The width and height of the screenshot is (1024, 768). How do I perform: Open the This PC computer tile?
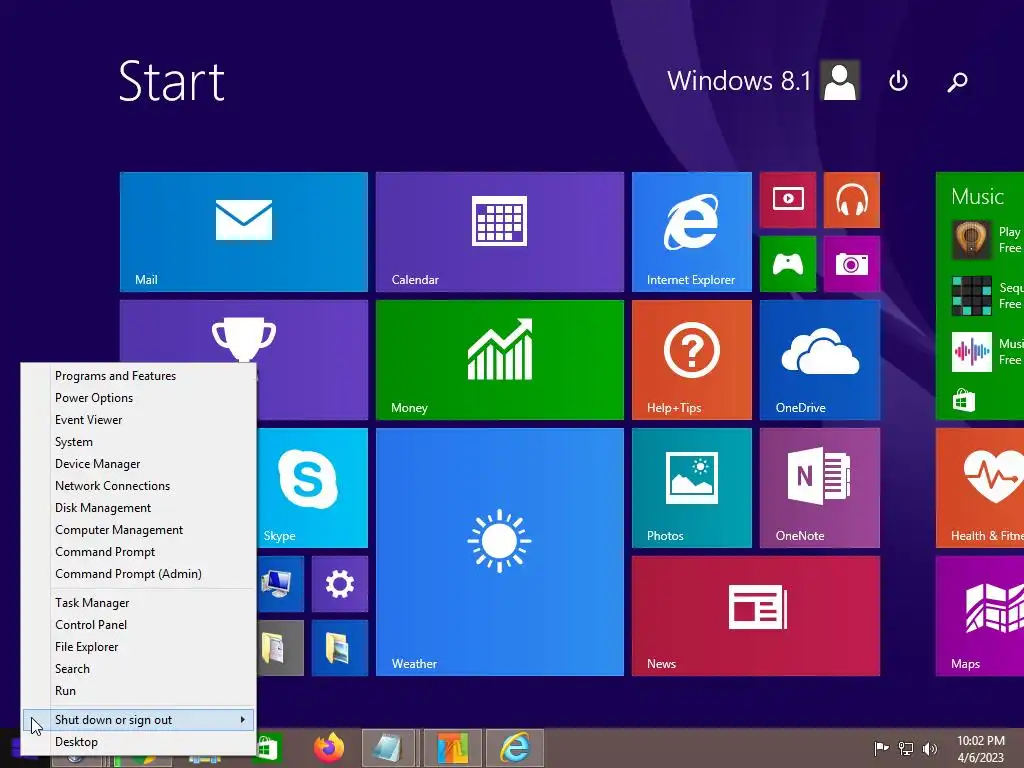[280, 584]
